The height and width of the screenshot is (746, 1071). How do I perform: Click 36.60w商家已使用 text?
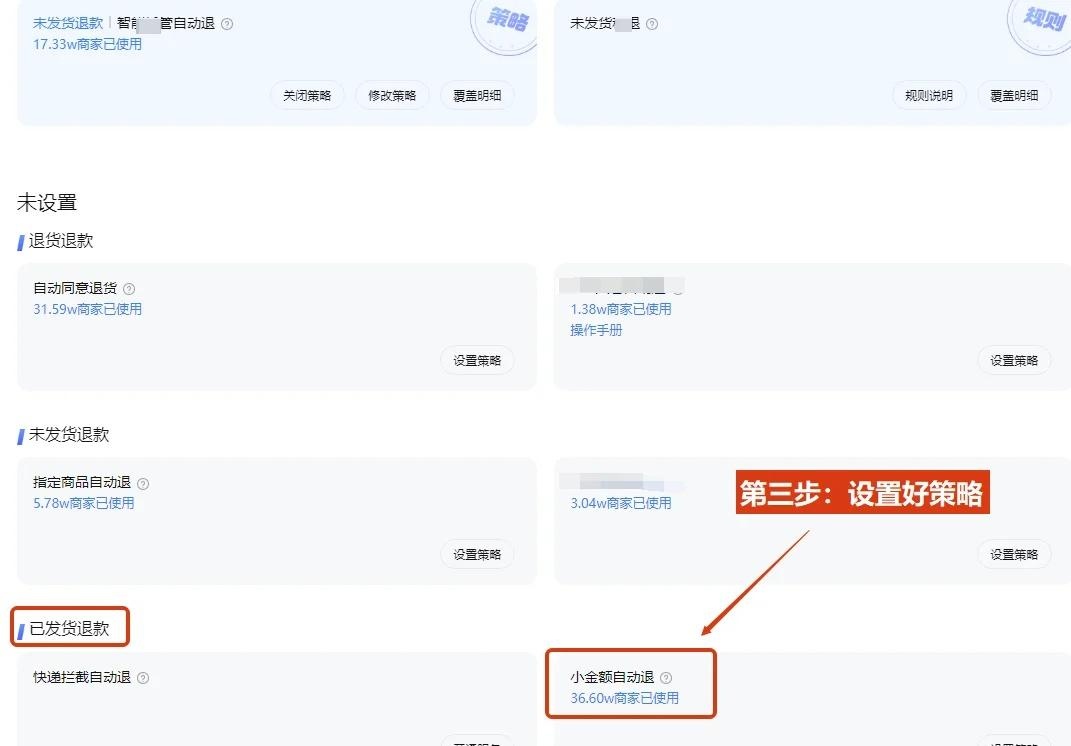(624, 698)
